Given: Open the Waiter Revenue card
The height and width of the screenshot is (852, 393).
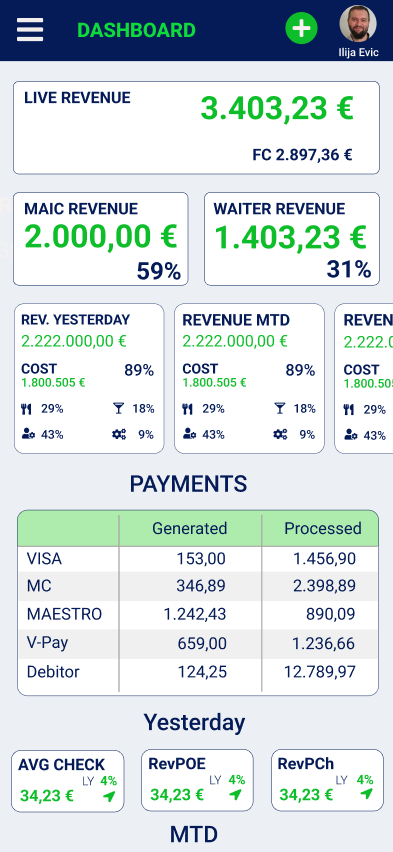Looking at the screenshot, I should click(292, 239).
